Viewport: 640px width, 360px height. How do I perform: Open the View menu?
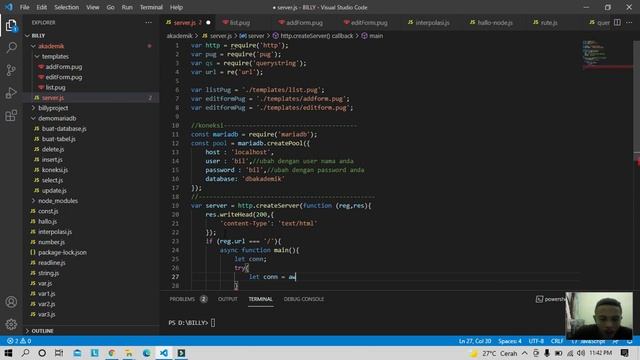(x=93, y=7)
